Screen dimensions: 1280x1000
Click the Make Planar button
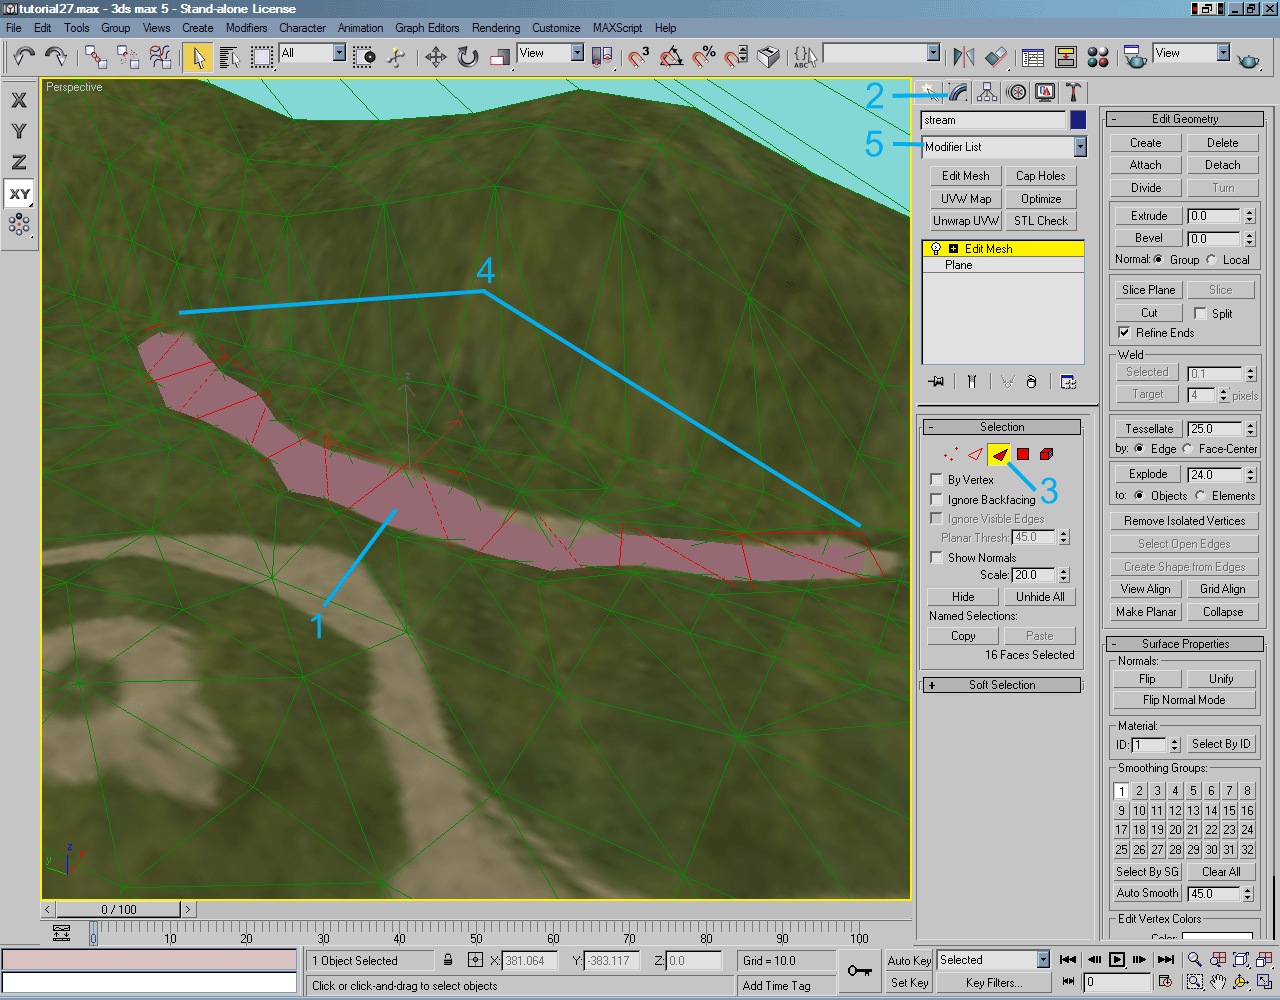[x=1145, y=611]
